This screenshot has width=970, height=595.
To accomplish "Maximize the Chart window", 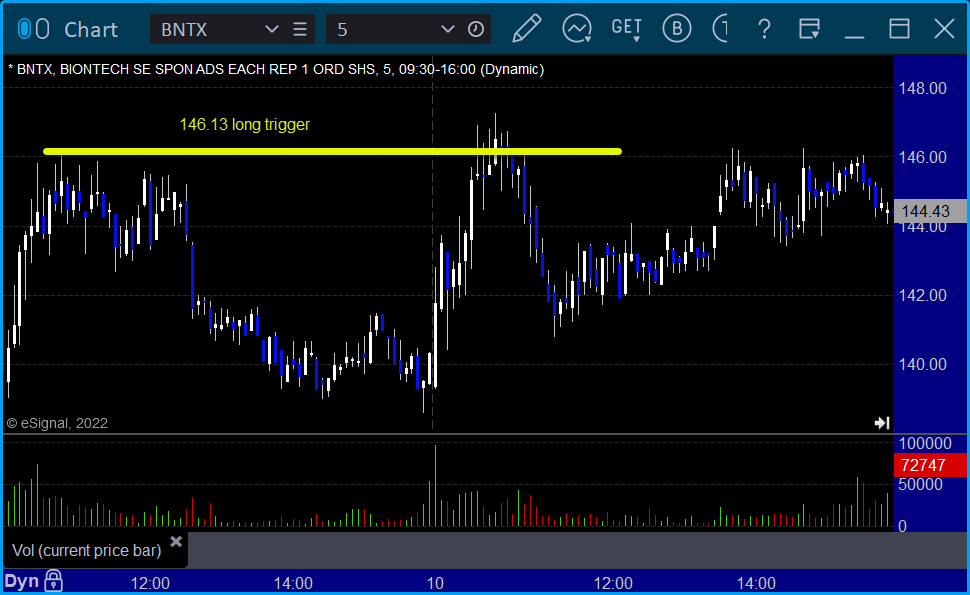I will point(899,29).
